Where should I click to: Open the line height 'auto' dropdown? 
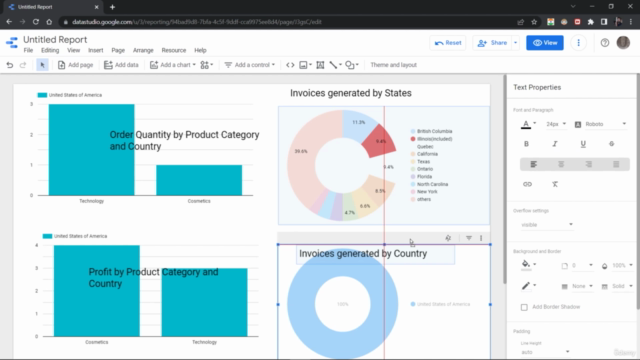[545, 352]
